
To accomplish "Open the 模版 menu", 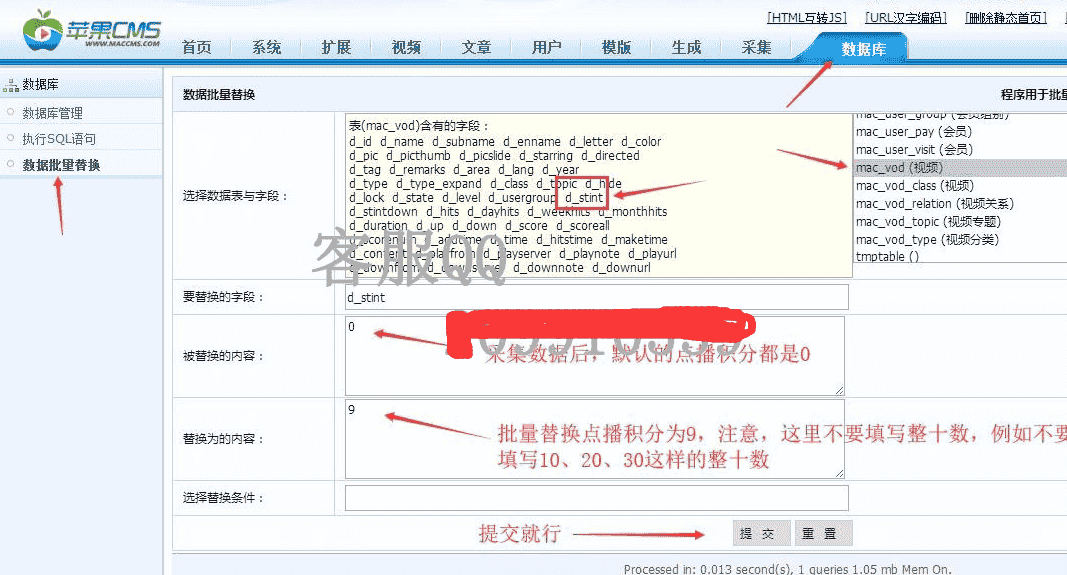I will [617, 48].
